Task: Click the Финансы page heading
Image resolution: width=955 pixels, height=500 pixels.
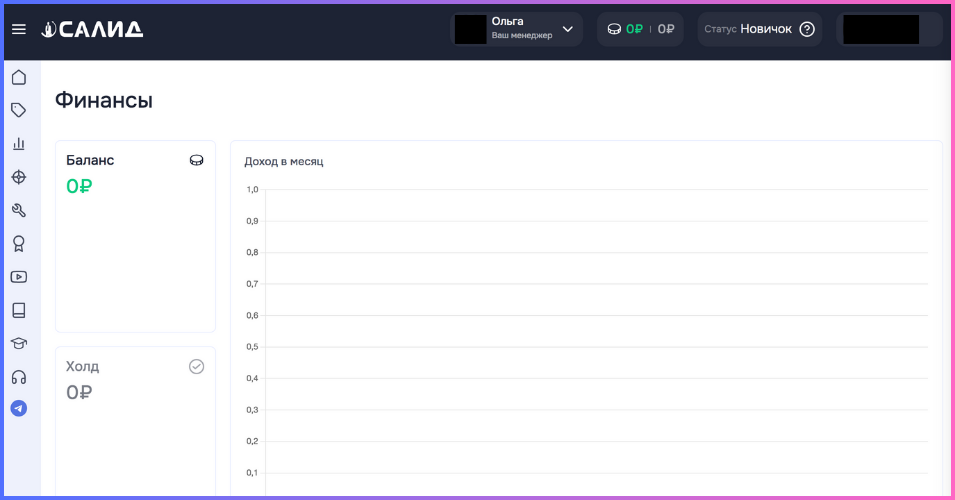Action: (x=104, y=100)
